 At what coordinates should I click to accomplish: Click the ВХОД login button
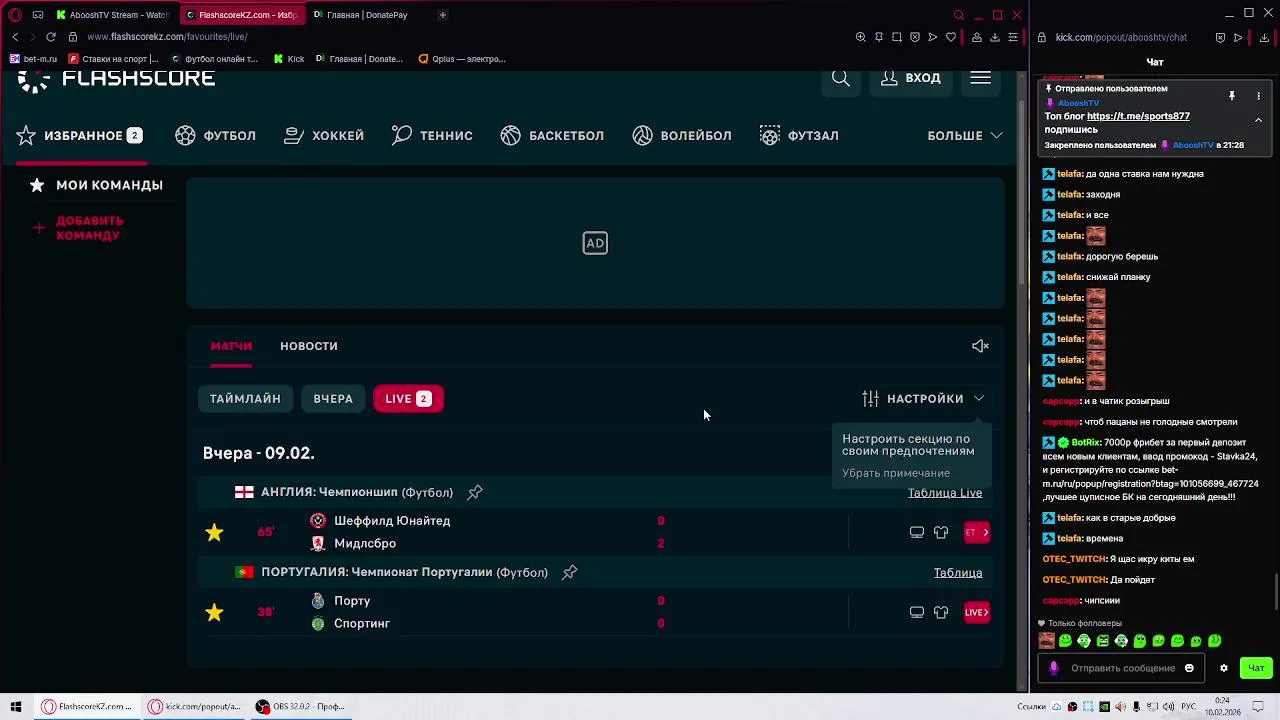coord(910,78)
